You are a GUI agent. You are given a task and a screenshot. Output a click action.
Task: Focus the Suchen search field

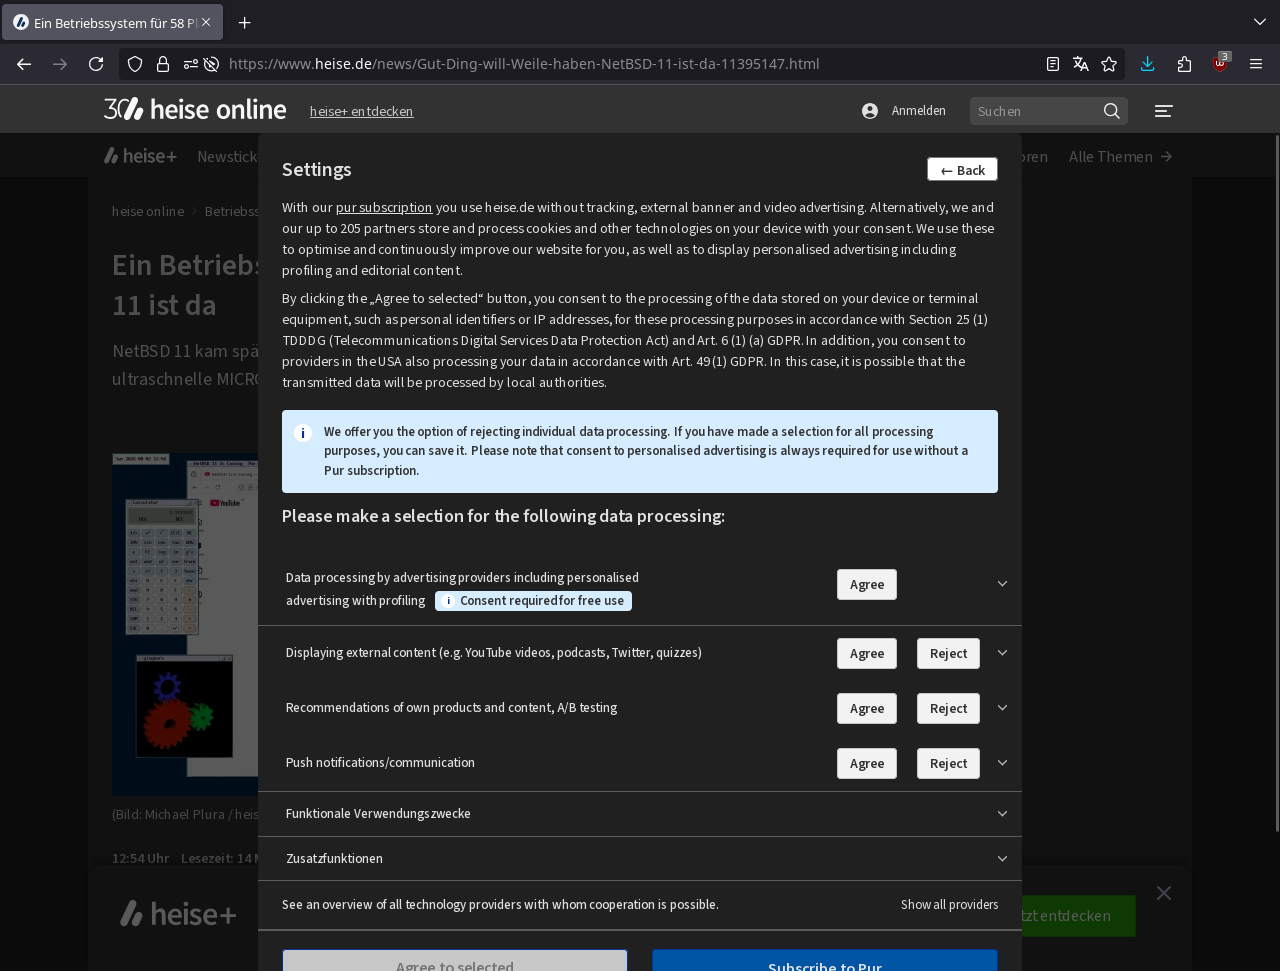[1034, 111]
